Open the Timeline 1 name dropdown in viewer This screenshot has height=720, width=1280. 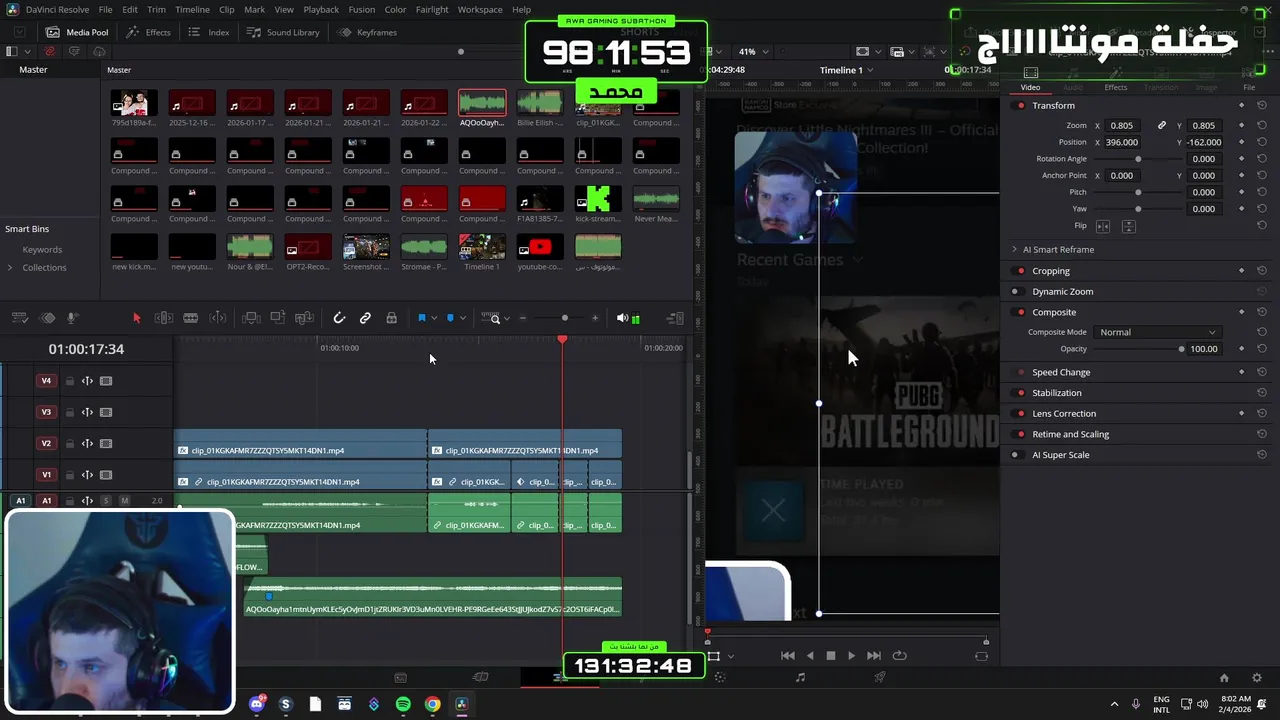click(846, 70)
